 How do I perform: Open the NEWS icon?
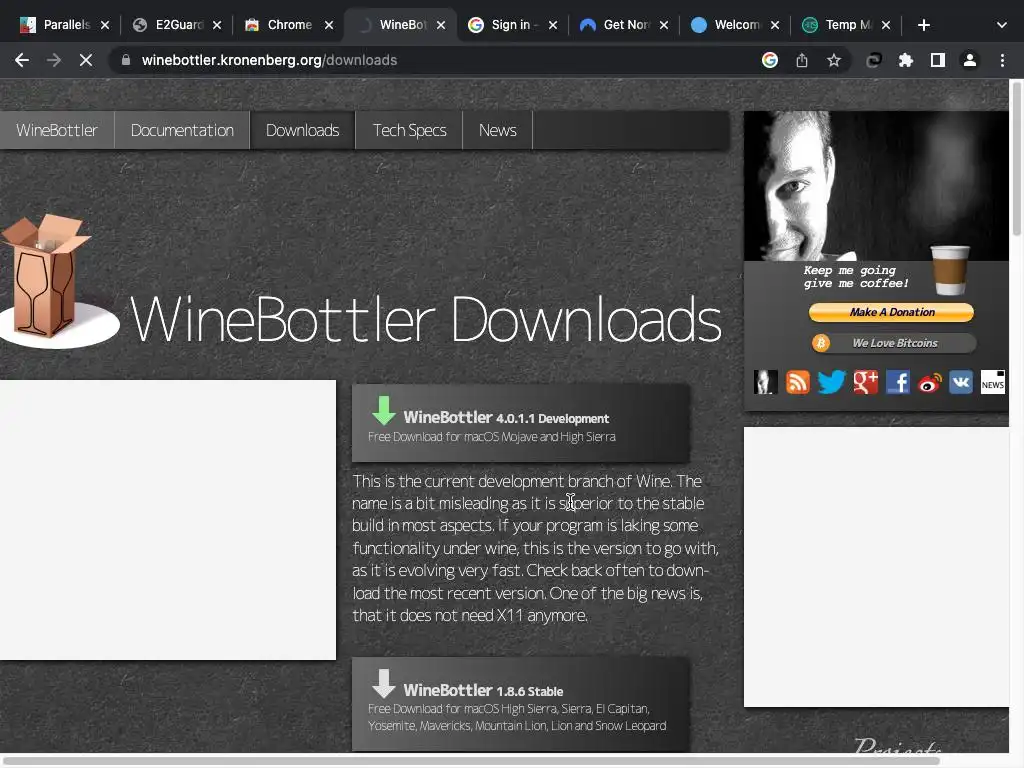[x=993, y=382]
